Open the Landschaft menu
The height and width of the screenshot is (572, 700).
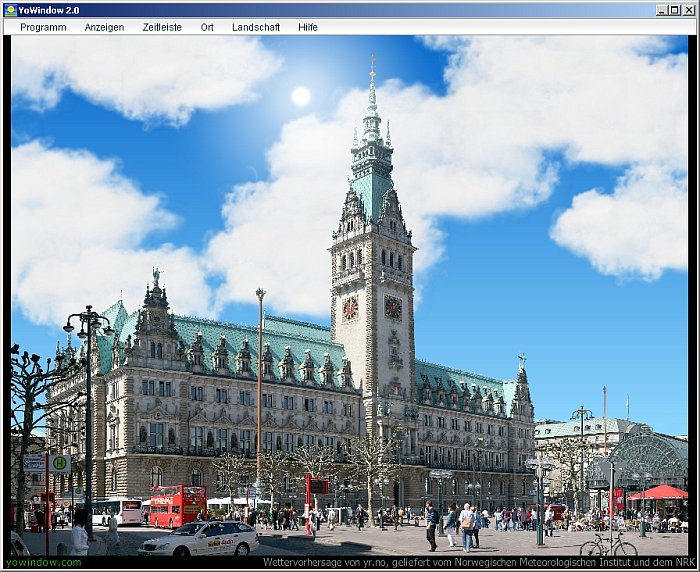pyautogui.click(x=256, y=27)
